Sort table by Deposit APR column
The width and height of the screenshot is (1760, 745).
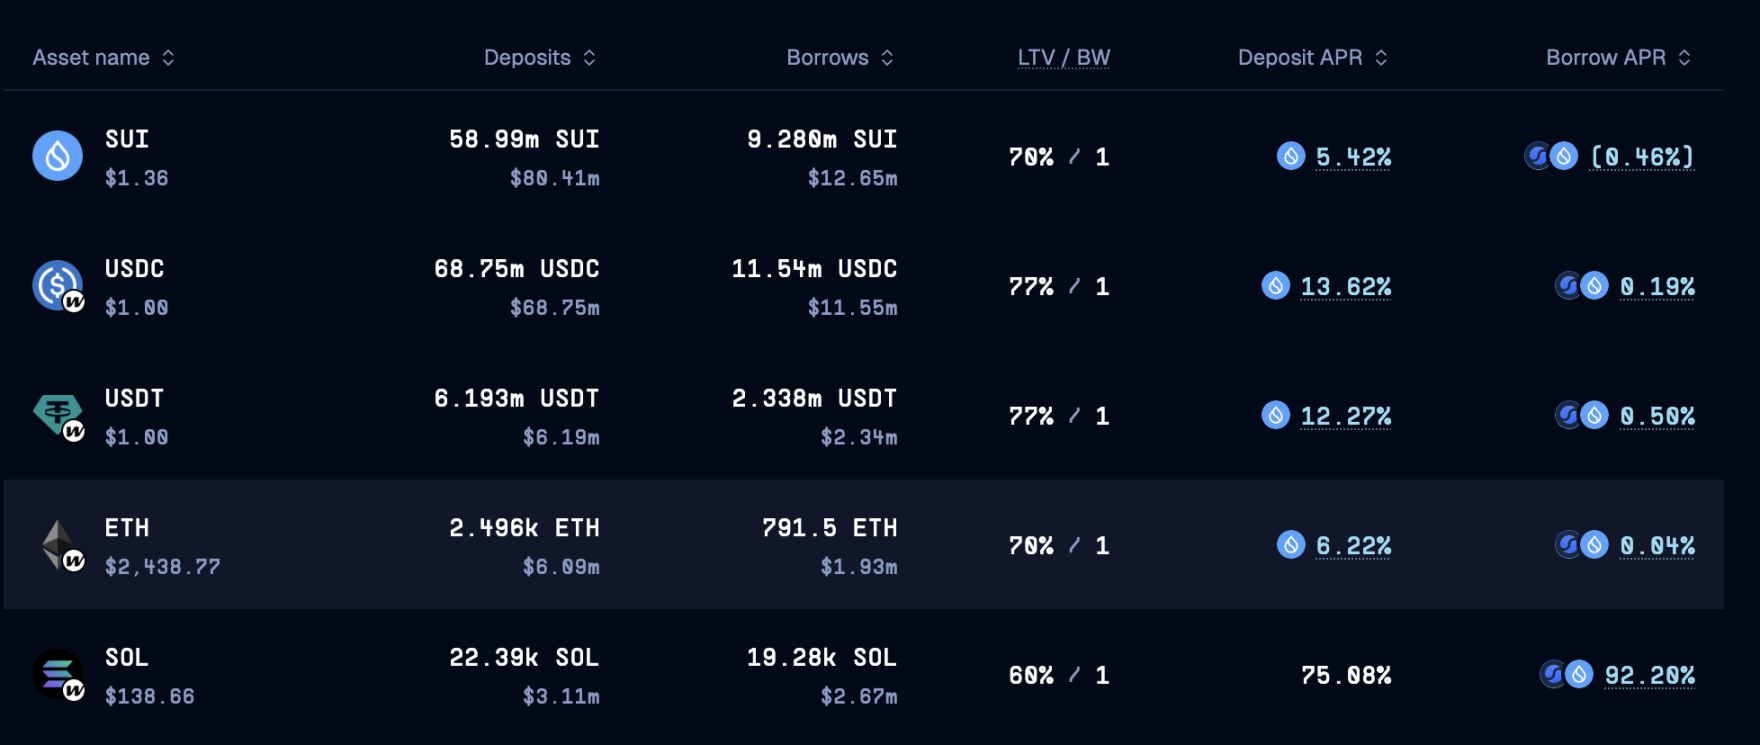coord(1313,58)
